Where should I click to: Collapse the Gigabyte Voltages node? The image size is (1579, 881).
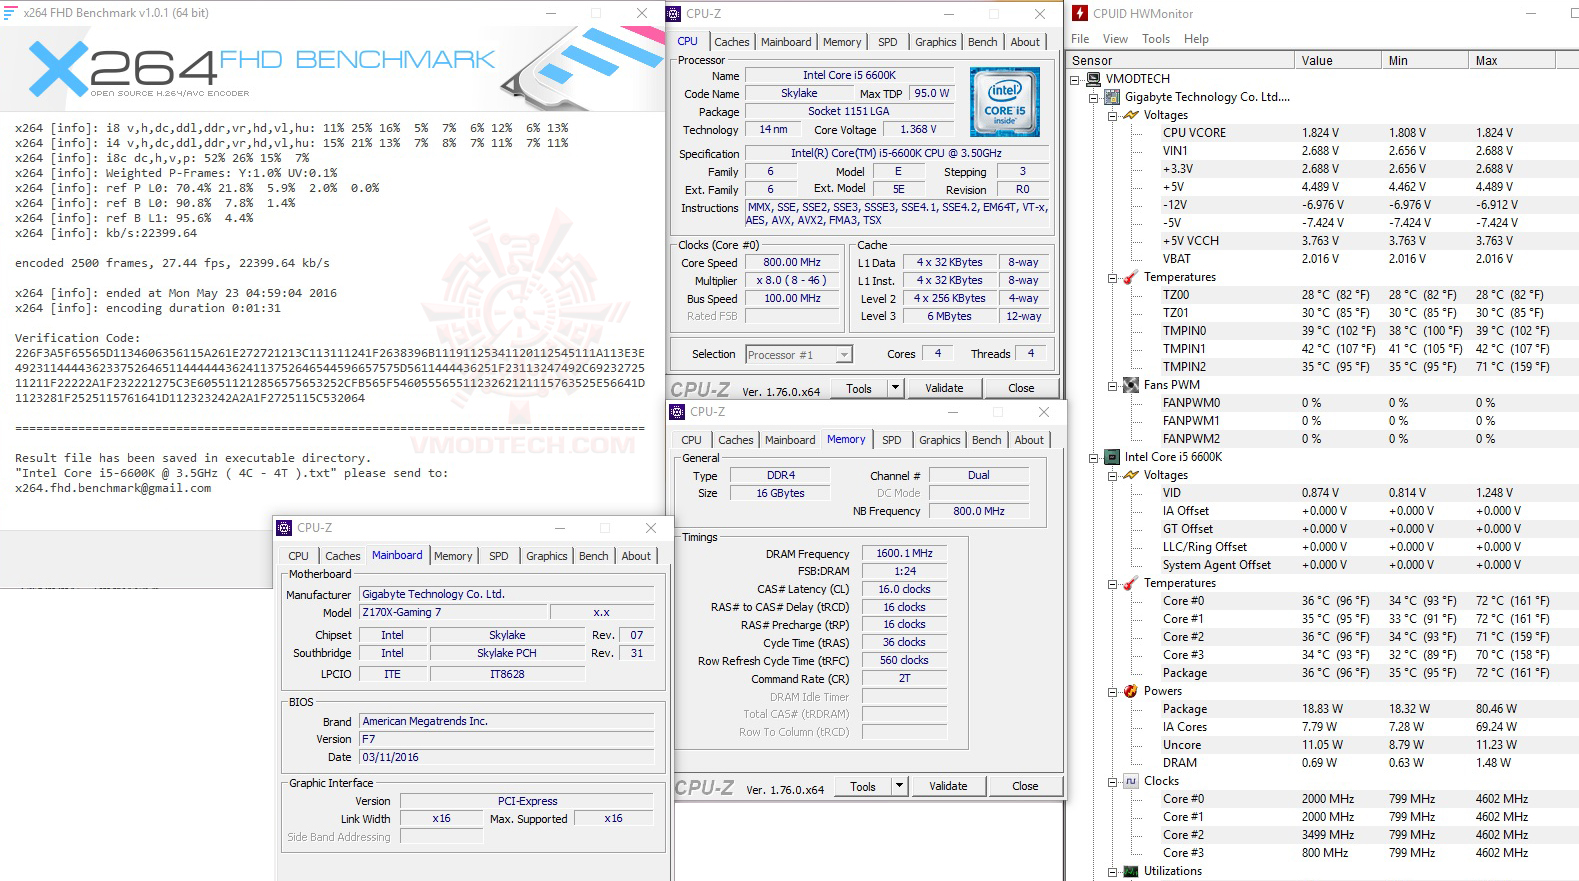[1113, 115]
